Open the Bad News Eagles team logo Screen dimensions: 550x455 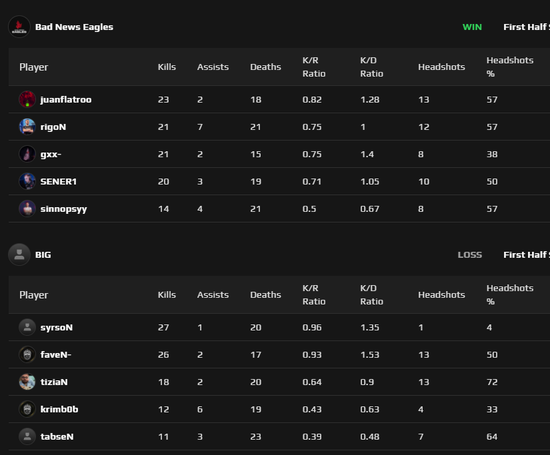19,27
